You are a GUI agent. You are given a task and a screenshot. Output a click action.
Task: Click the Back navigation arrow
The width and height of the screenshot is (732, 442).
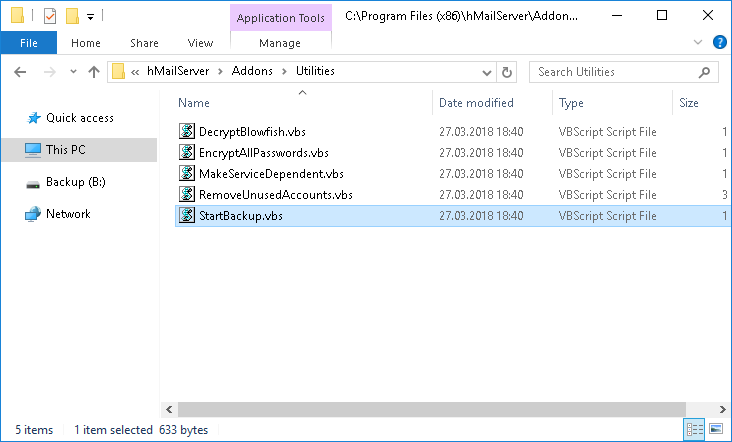20,72
